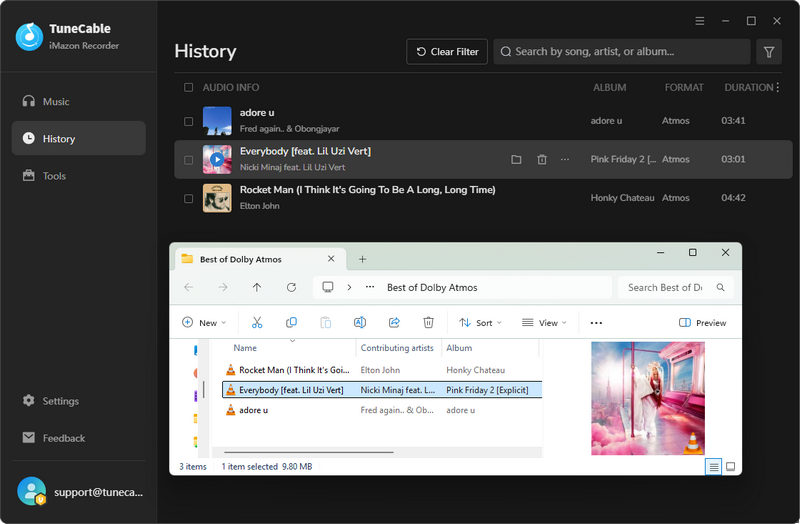Toggle the select-all checkbox by AUDIO INFO
800x524 pixels.
click(188, 87)
